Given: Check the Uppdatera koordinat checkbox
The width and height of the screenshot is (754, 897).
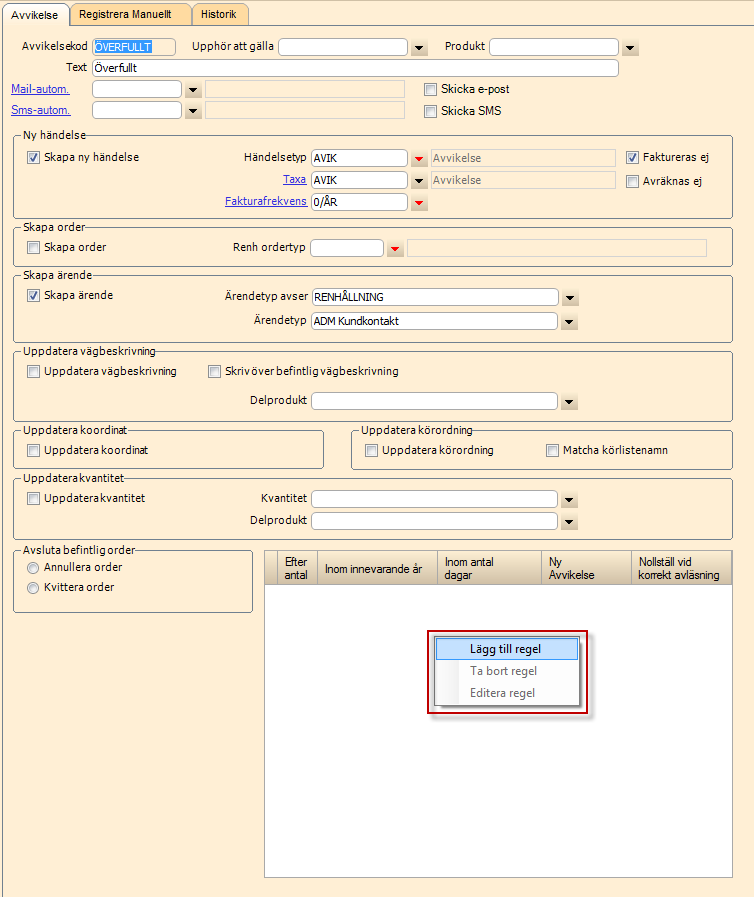Looking at the screenshot, I should (33, 450).
